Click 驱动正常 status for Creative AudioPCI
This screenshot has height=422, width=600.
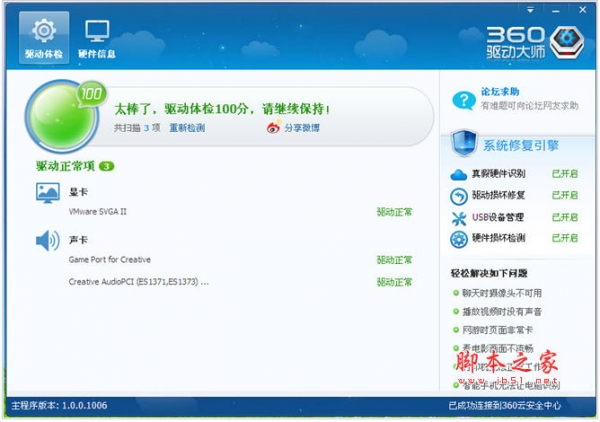[x=395, y=282]
